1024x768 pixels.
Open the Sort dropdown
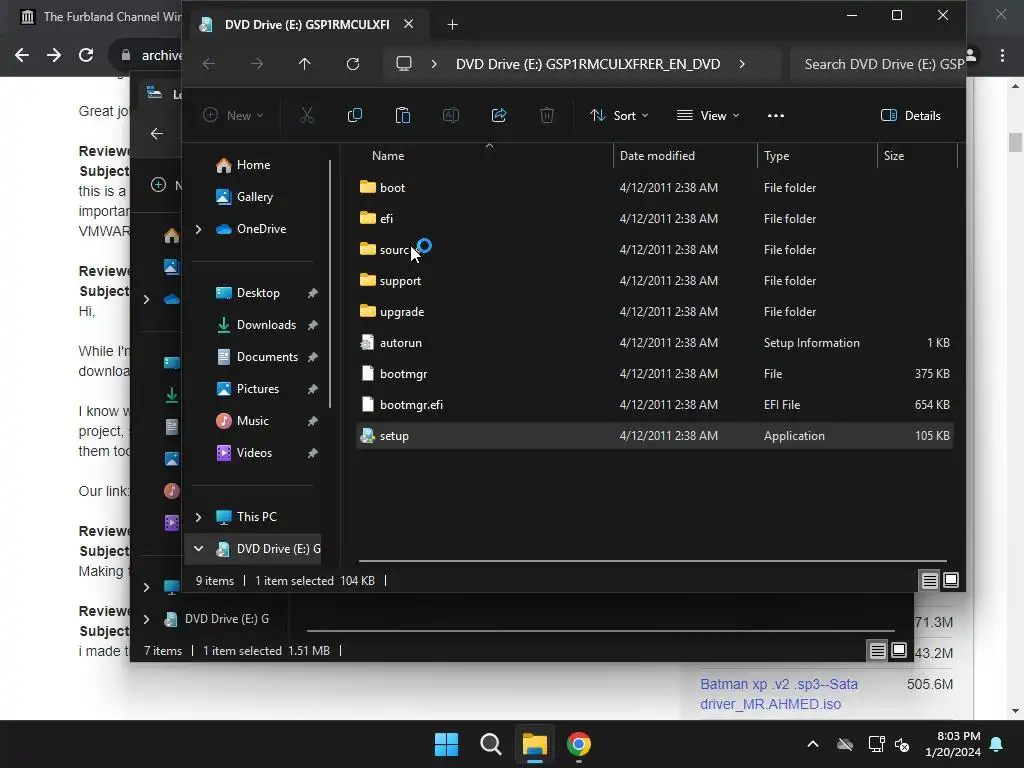coord(619,116)
